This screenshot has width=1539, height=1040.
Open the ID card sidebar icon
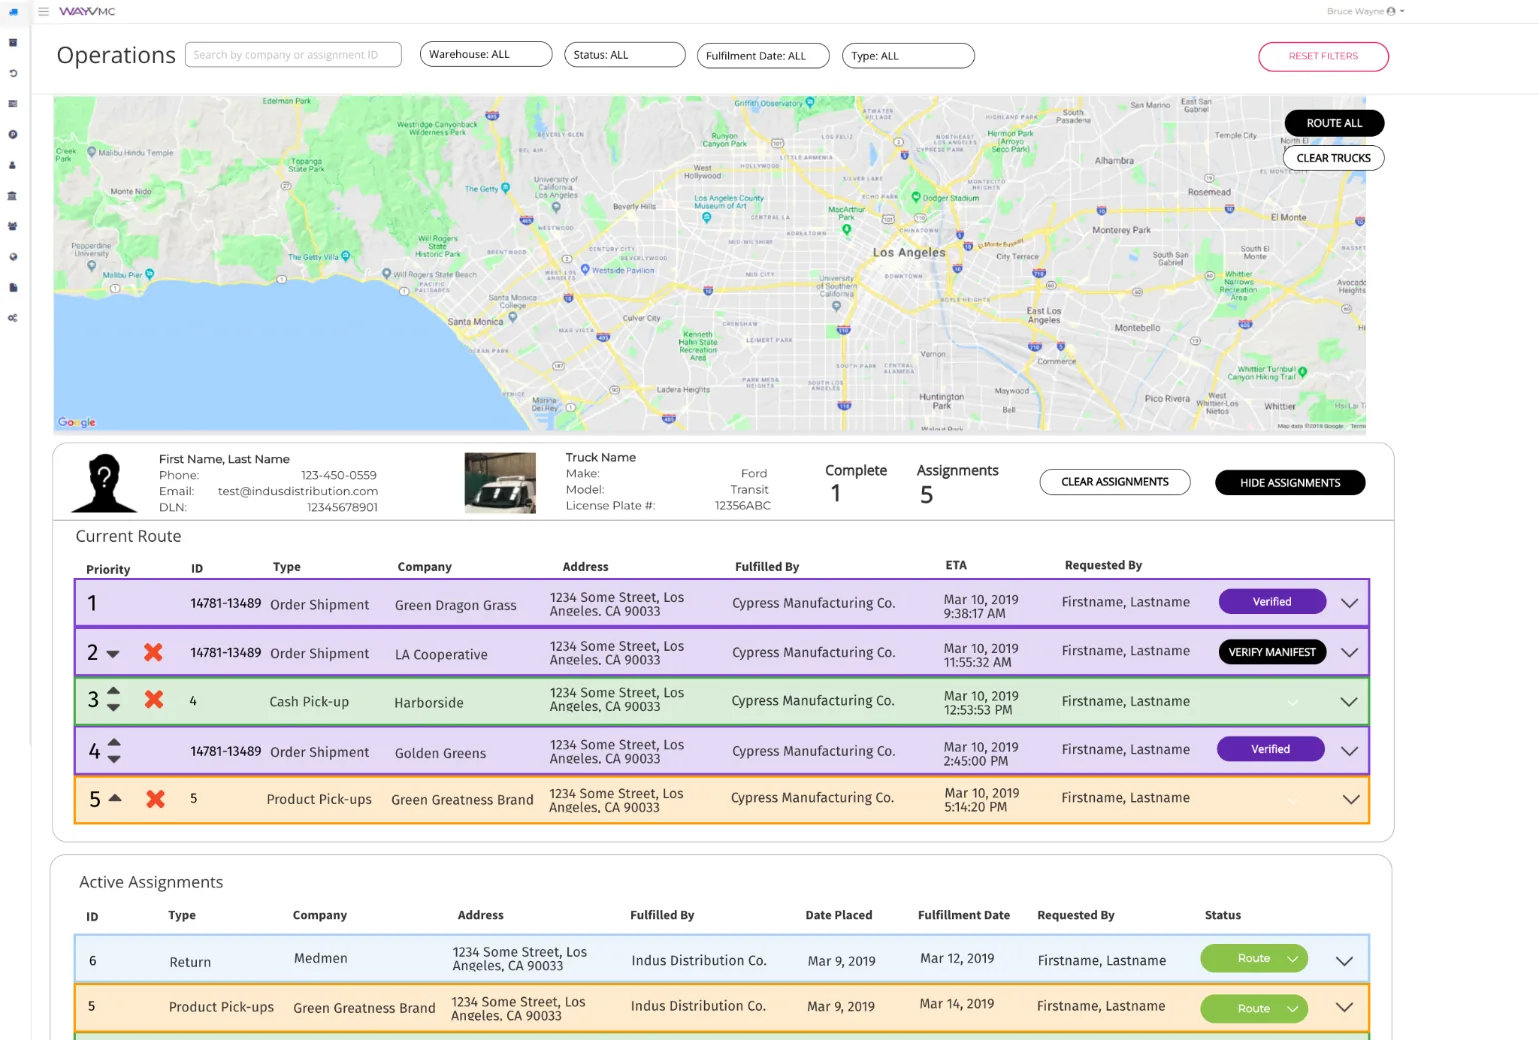(x=13, y=104)
